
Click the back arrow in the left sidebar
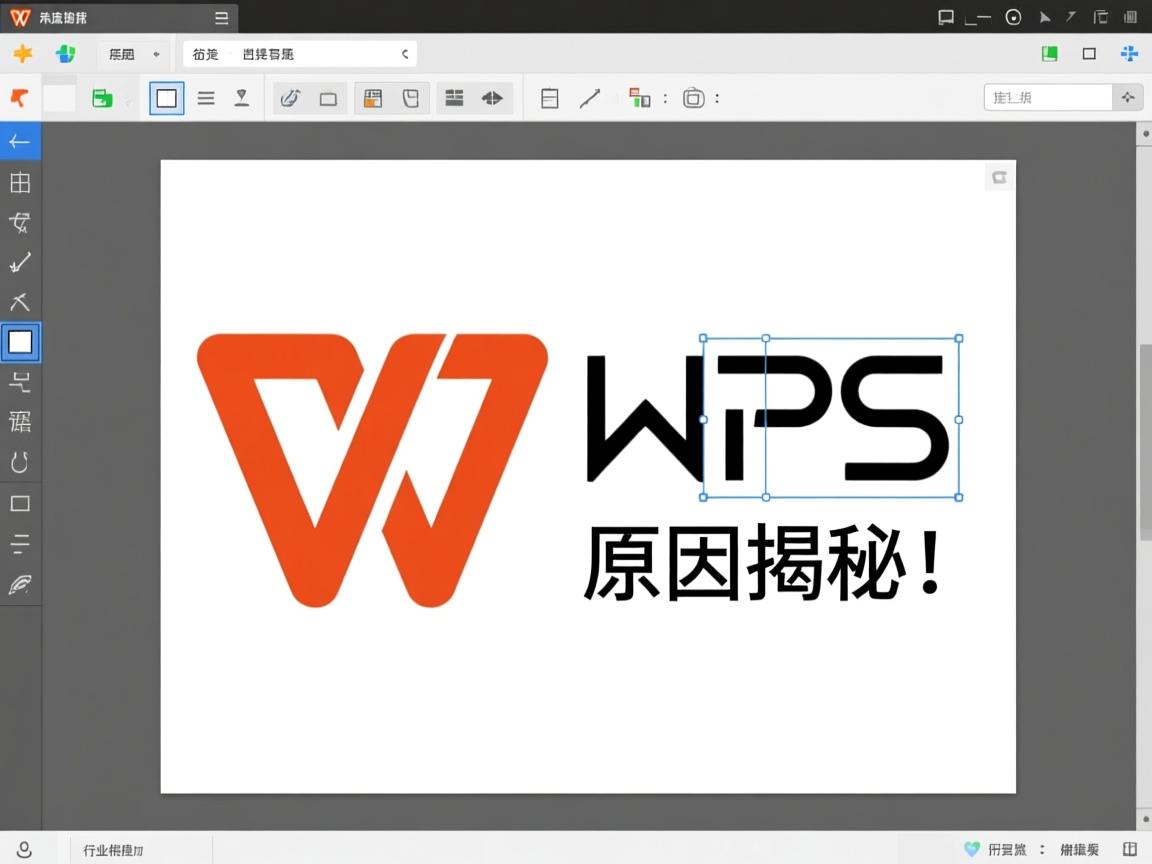20,141
